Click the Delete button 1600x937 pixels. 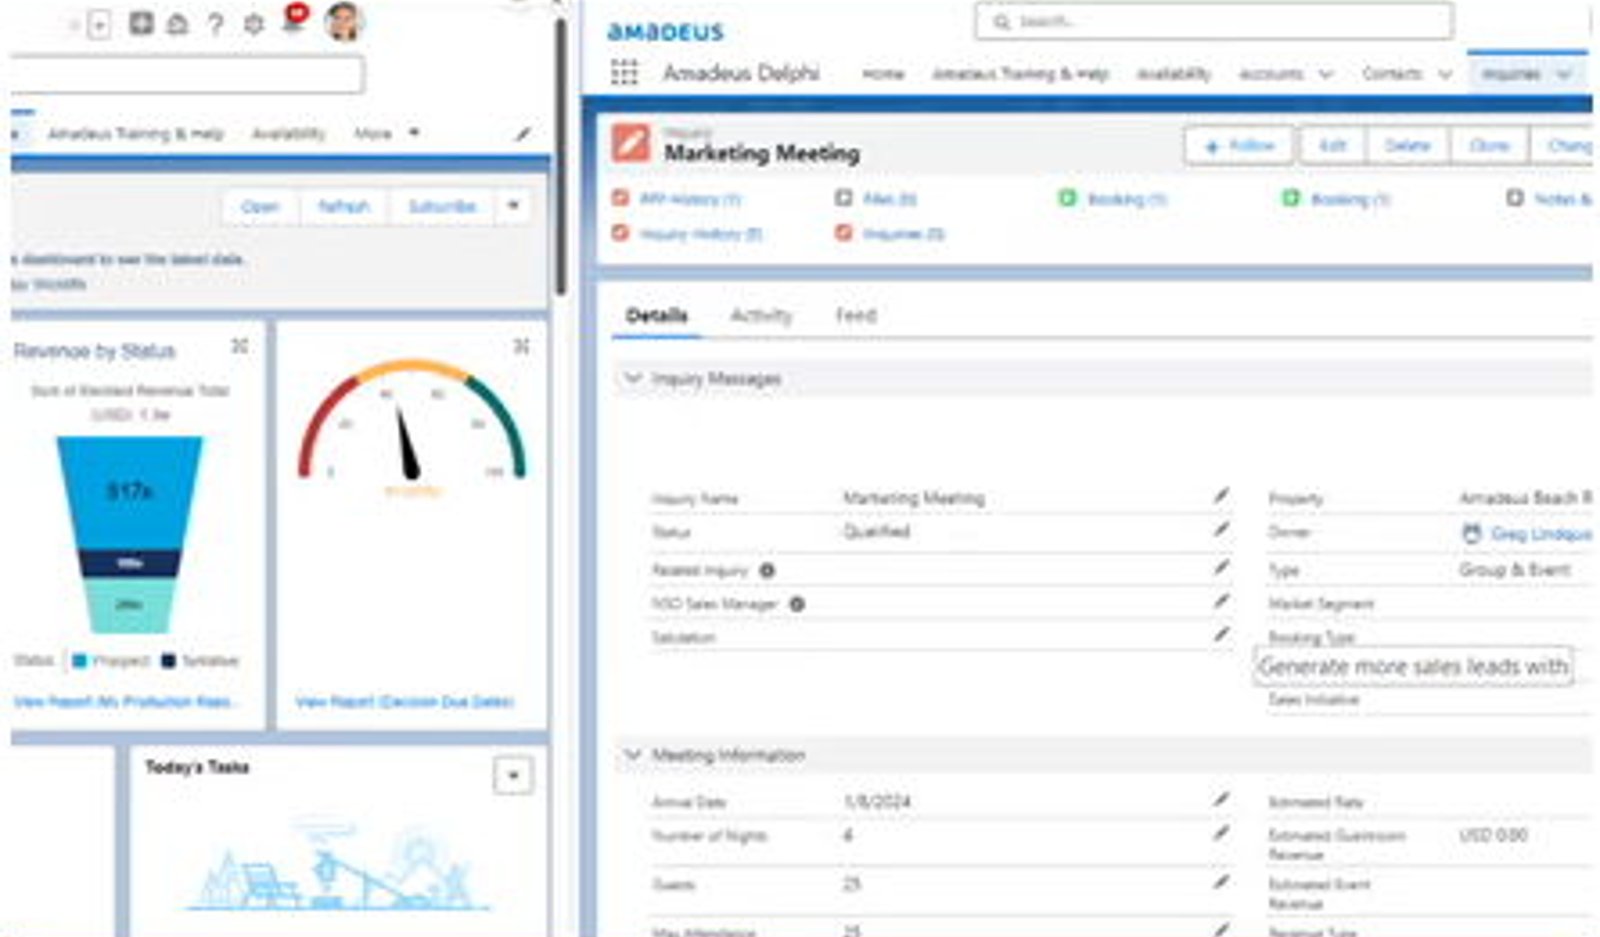click(x=1408, y=146)
